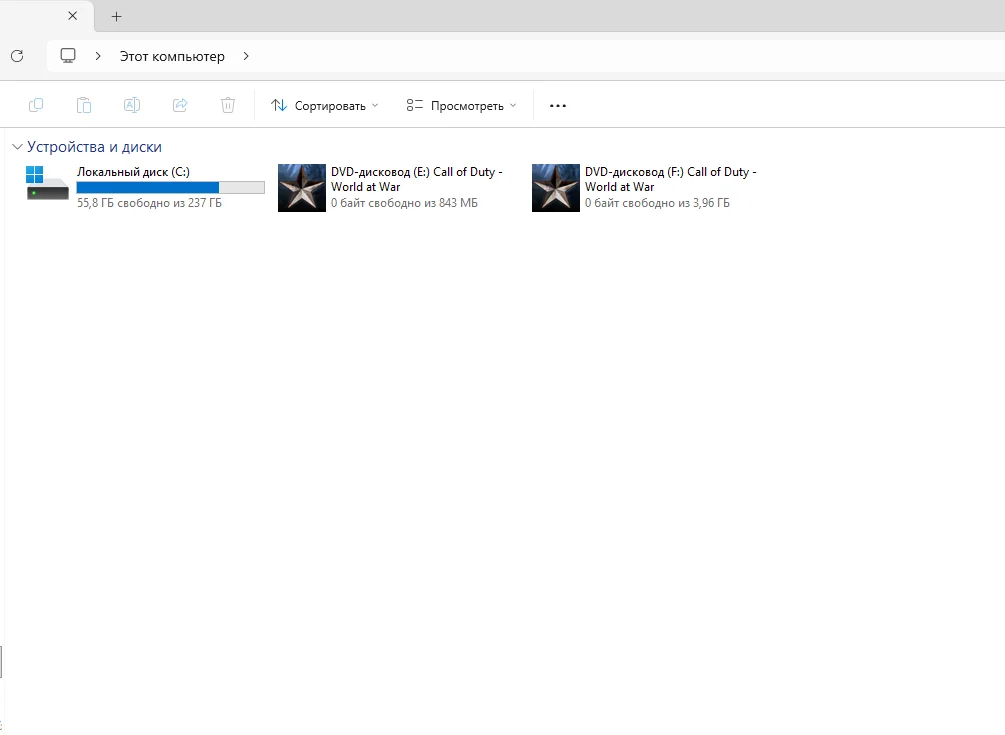Add a new tab with plus button

(x=116, y=17)
